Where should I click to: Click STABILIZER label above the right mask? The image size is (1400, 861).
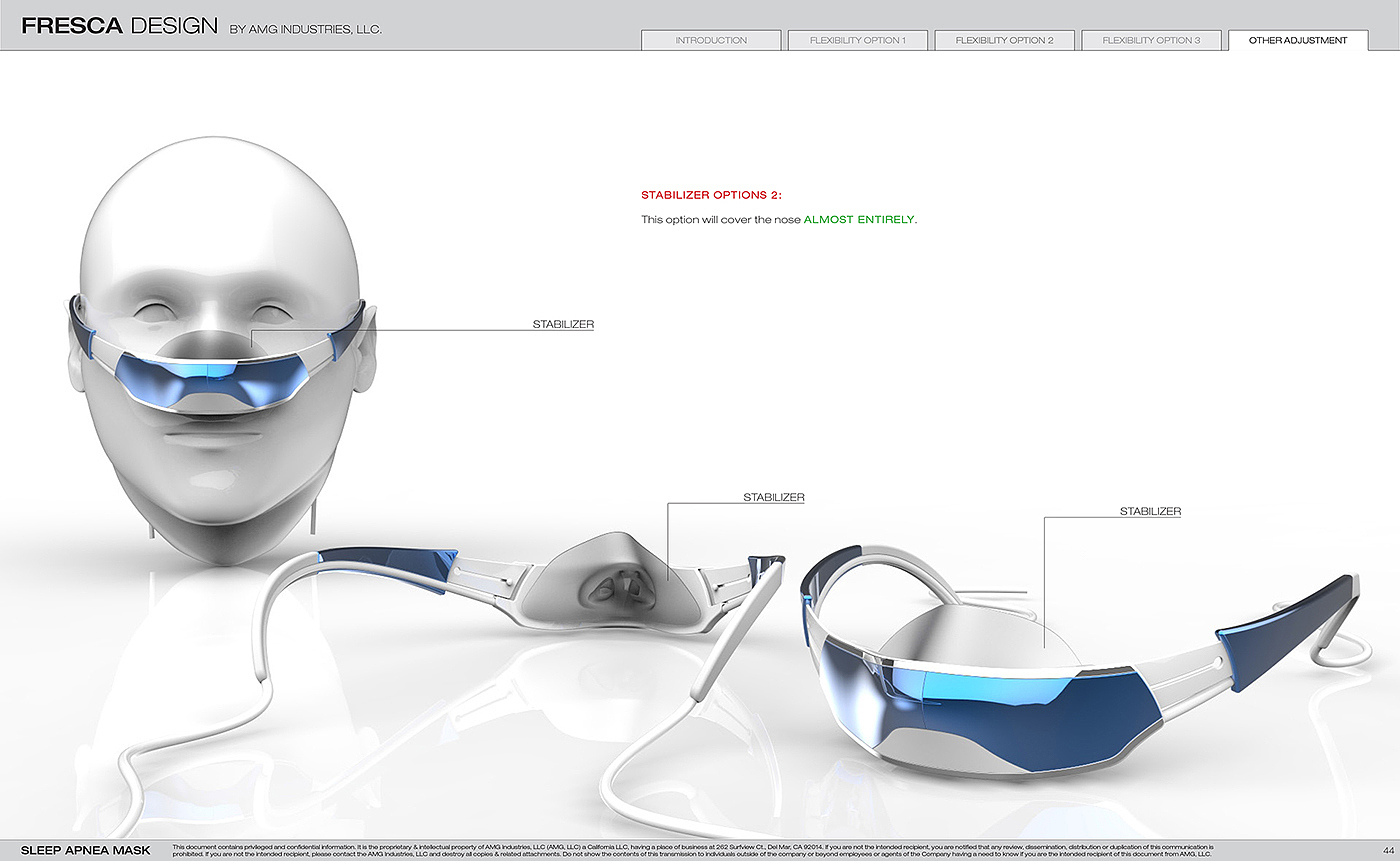coord(1150,511)
